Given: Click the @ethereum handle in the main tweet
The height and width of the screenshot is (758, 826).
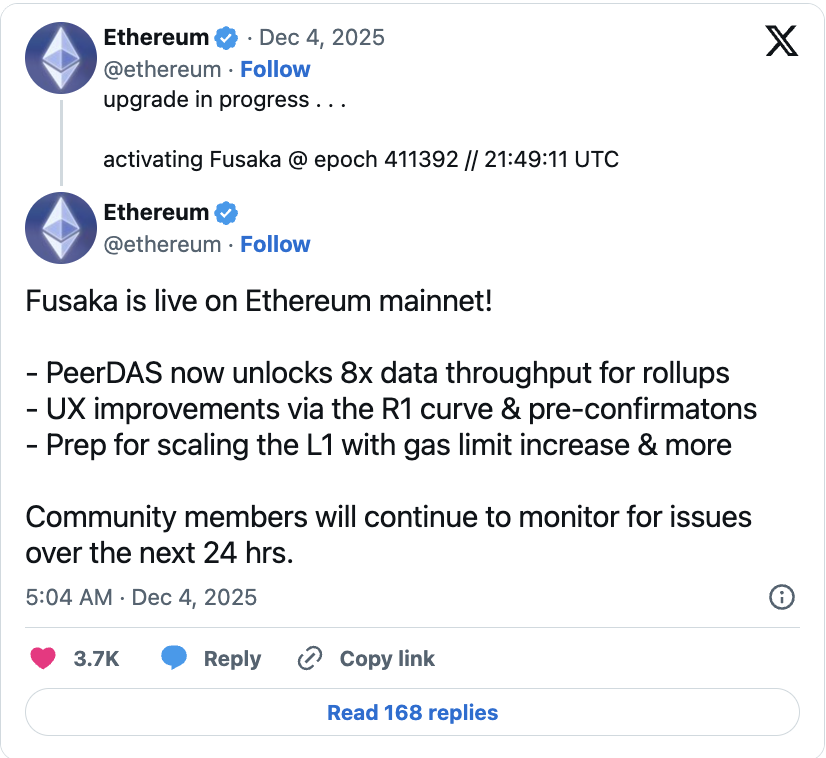Looking at the screenshot, I should [x=162, y=244].
